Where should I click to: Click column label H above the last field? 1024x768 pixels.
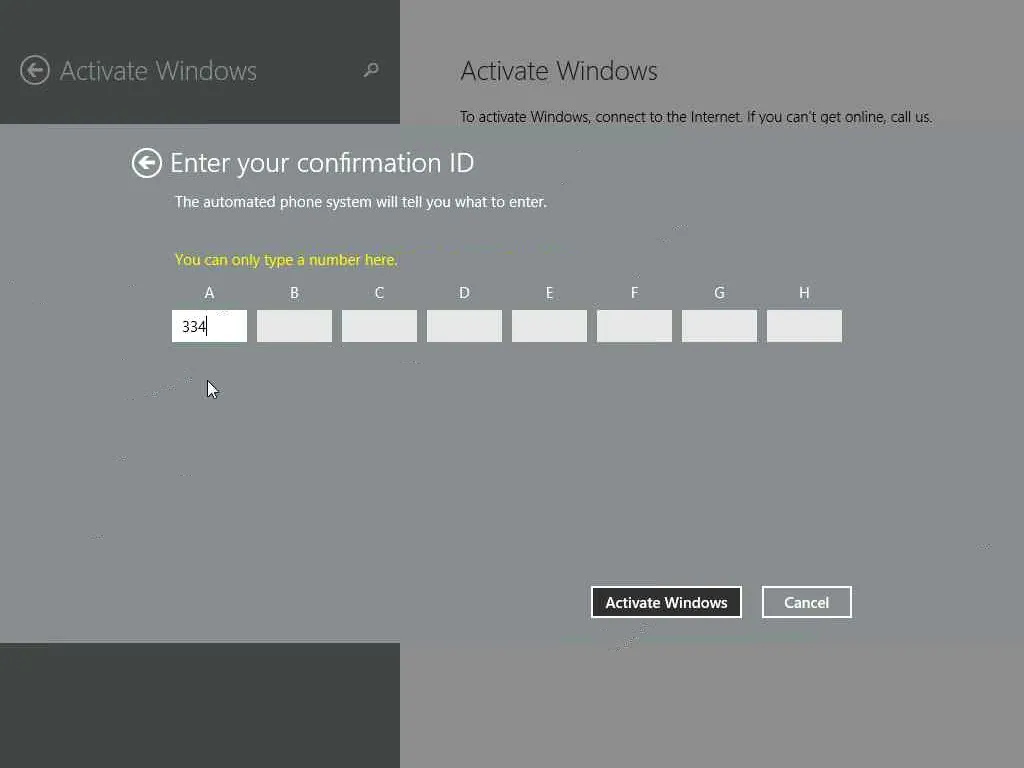[x=804, y=293]
